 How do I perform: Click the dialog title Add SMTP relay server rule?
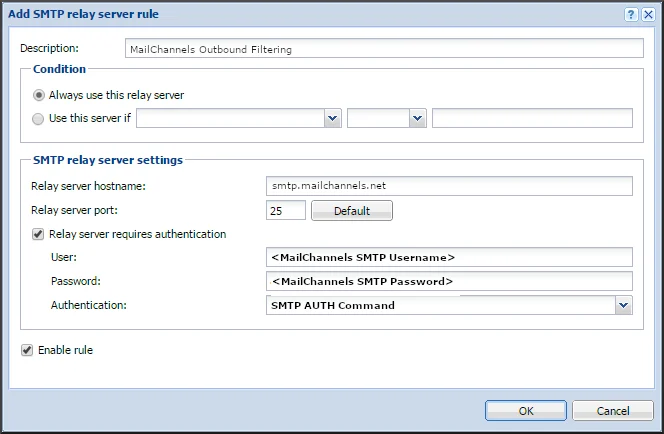coord(83,14)
